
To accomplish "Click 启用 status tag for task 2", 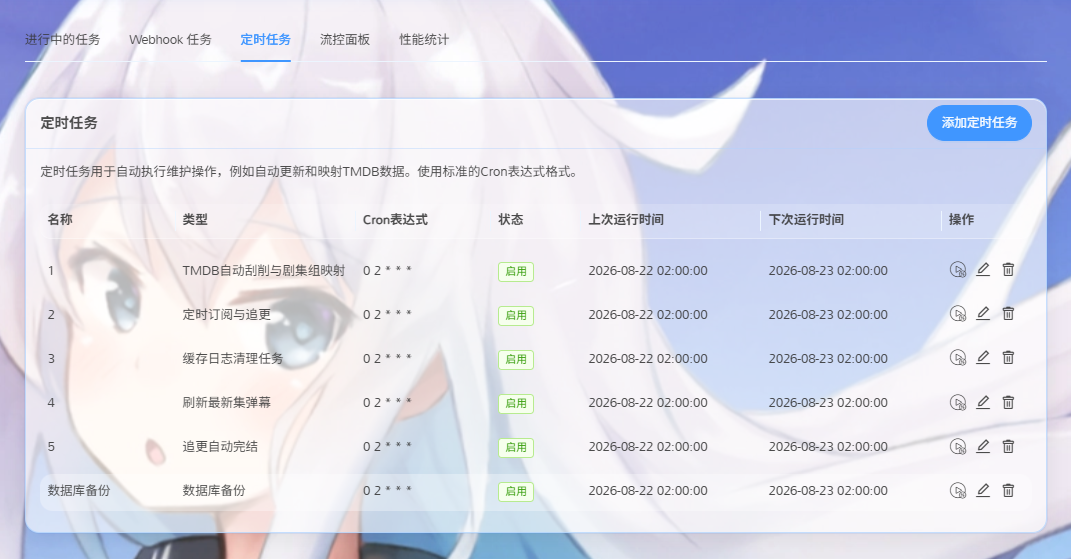I will (516, 315).
